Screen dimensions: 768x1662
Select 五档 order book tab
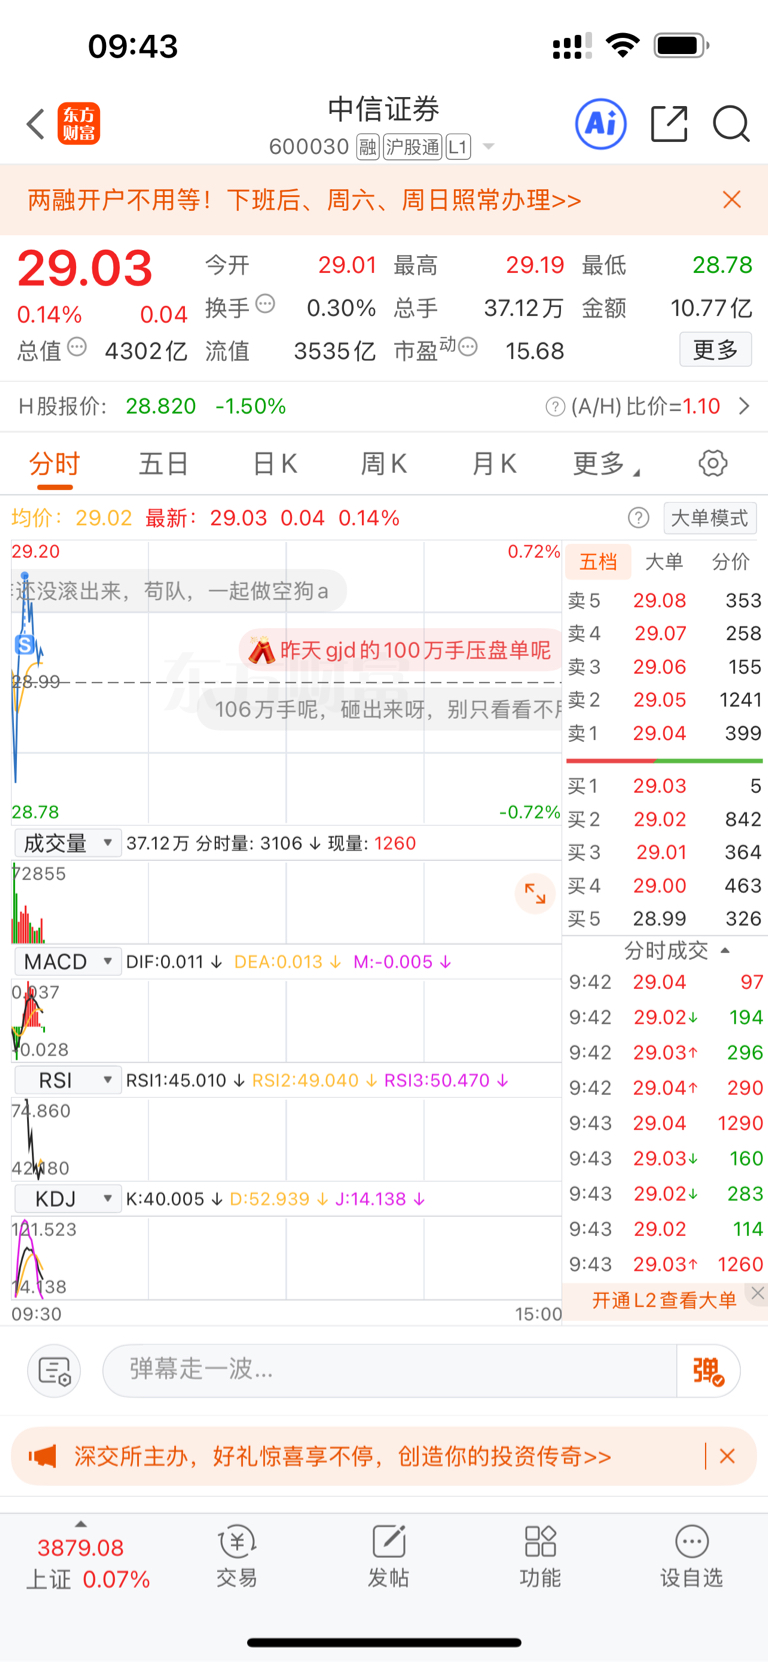[x=598, y=562]
